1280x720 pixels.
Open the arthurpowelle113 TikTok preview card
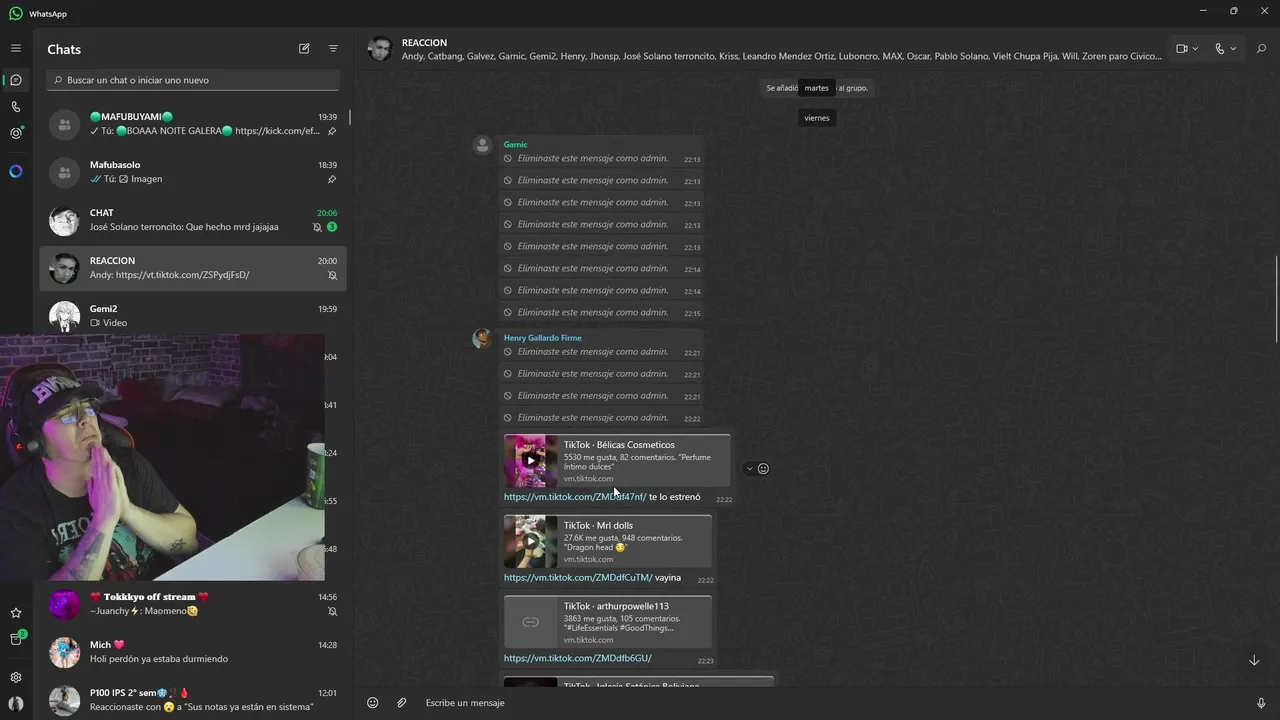pos(608,622)
